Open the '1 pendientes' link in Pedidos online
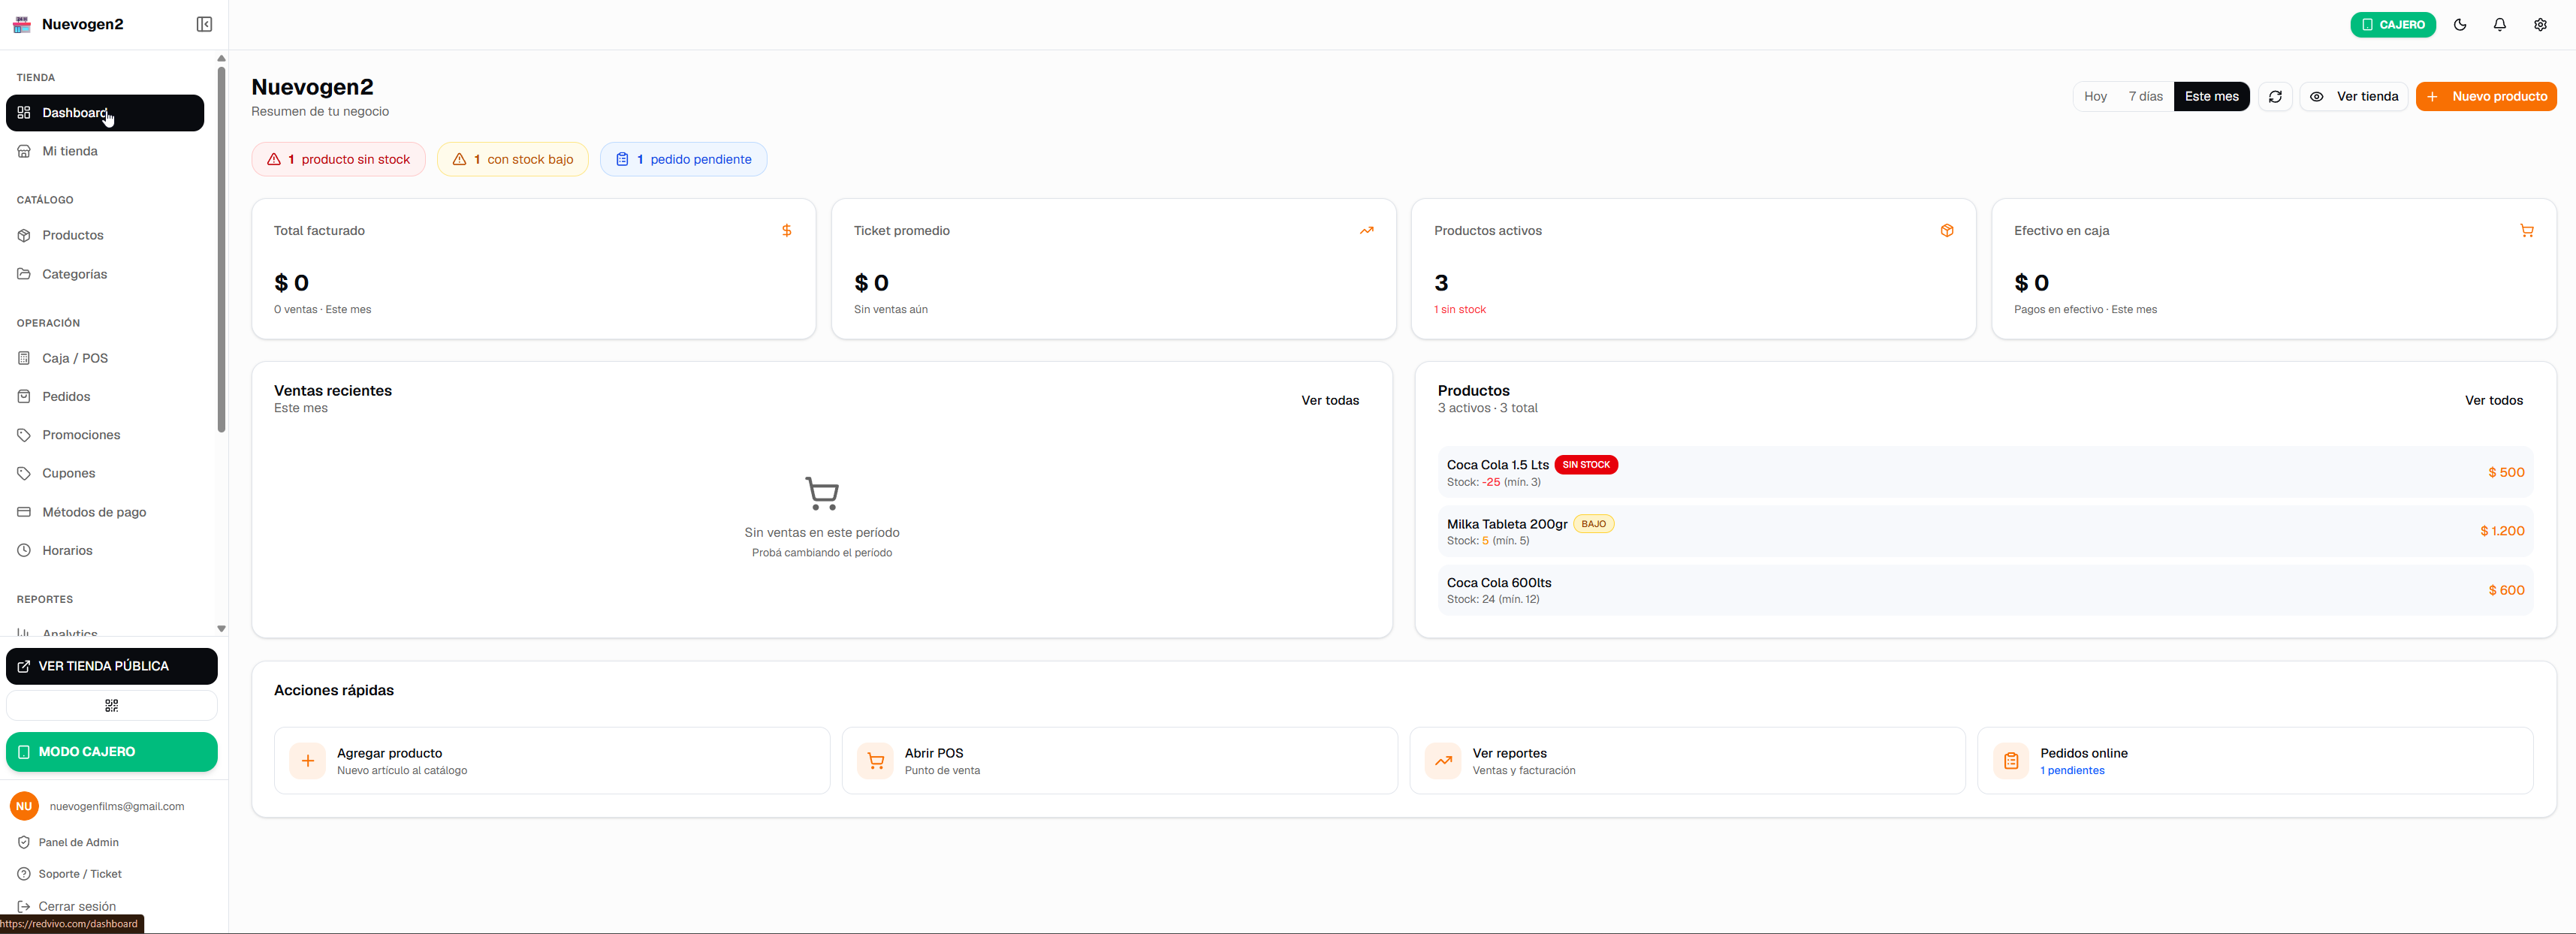 coord(2072,770)
